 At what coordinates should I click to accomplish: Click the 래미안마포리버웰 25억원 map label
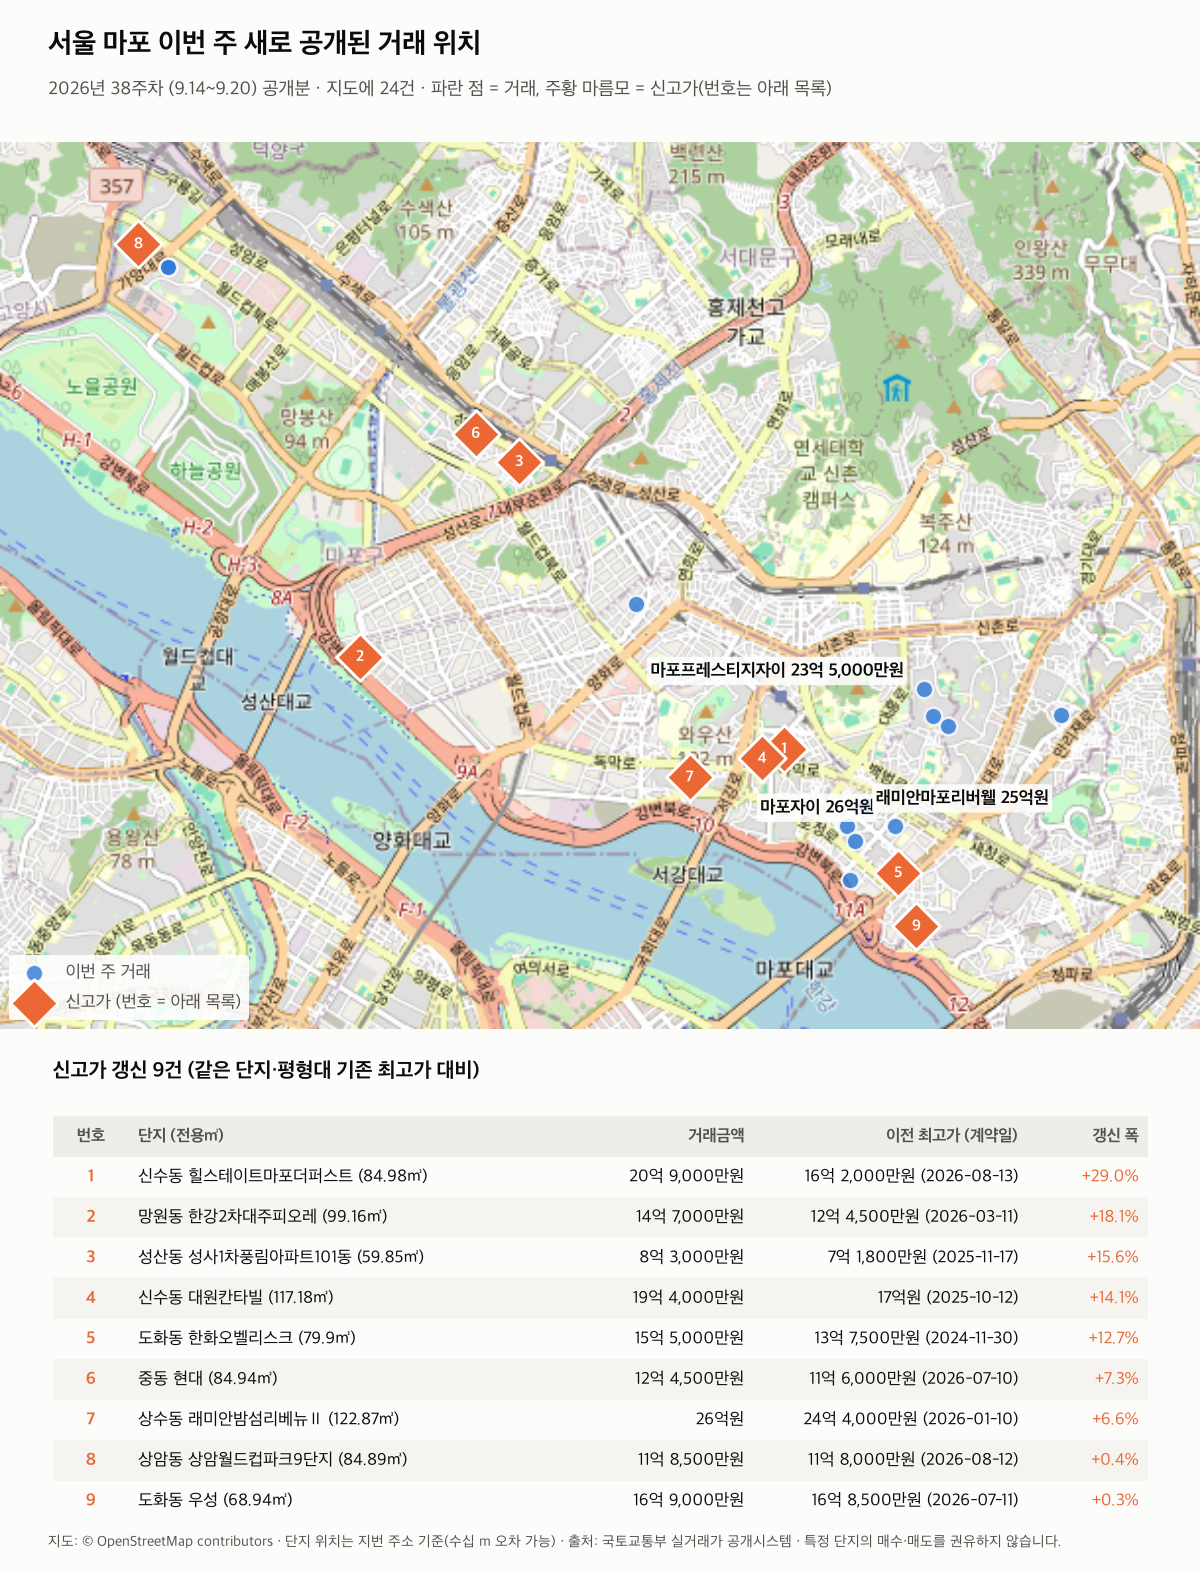[962, 797]
